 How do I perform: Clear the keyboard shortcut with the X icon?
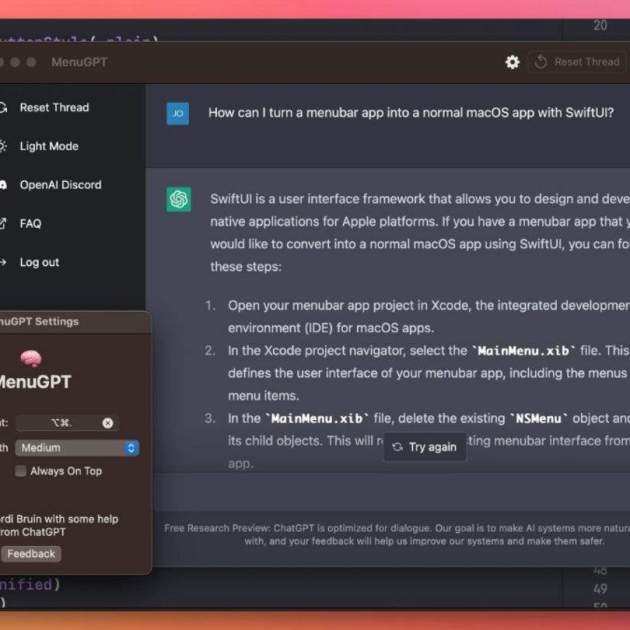[108, 423]
